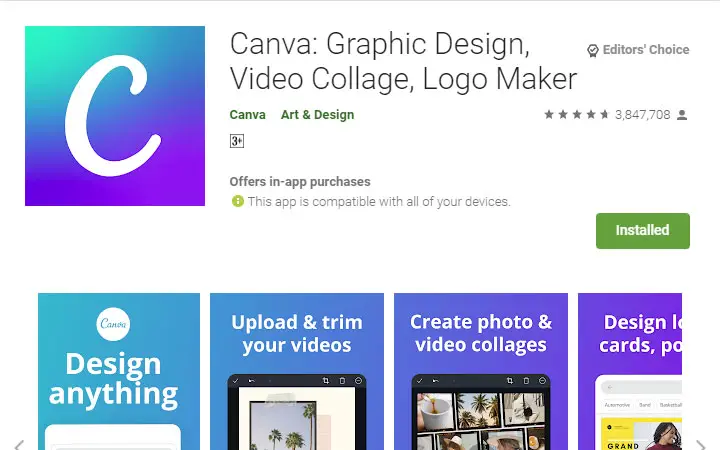Open the Create photo & video collages screenshot

click(481, 371)
